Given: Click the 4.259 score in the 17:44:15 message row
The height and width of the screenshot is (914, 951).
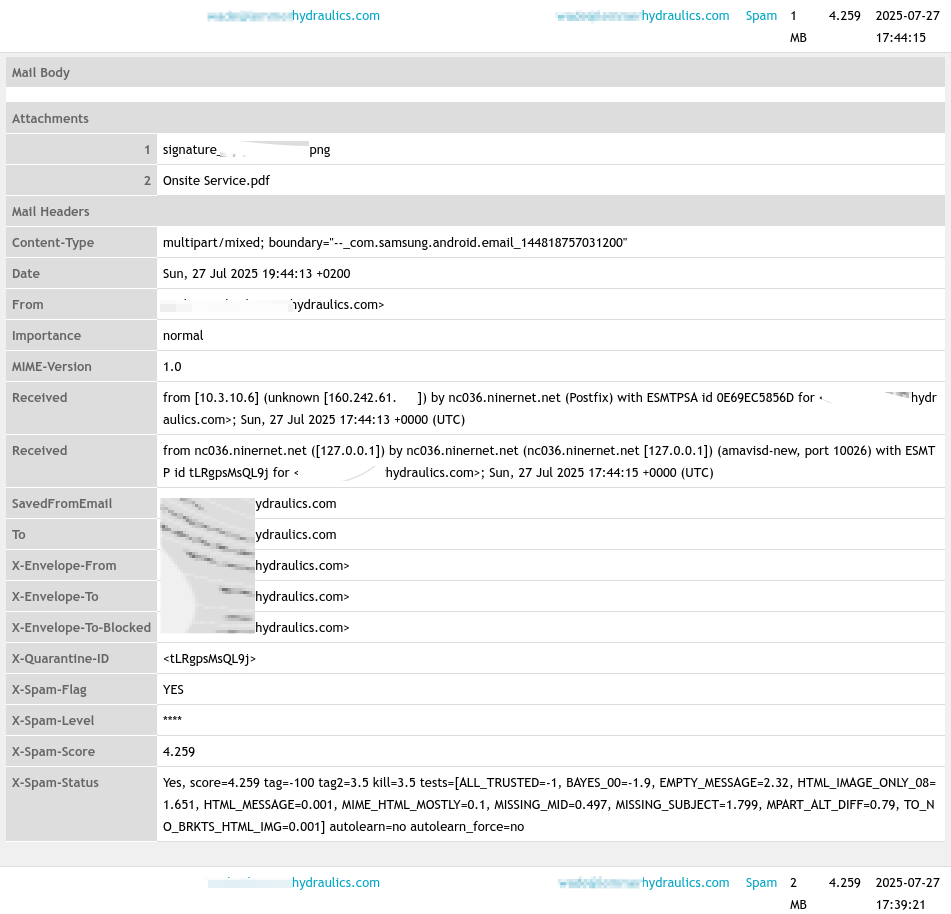Looking at the screenshot, I should coord(845,16).
